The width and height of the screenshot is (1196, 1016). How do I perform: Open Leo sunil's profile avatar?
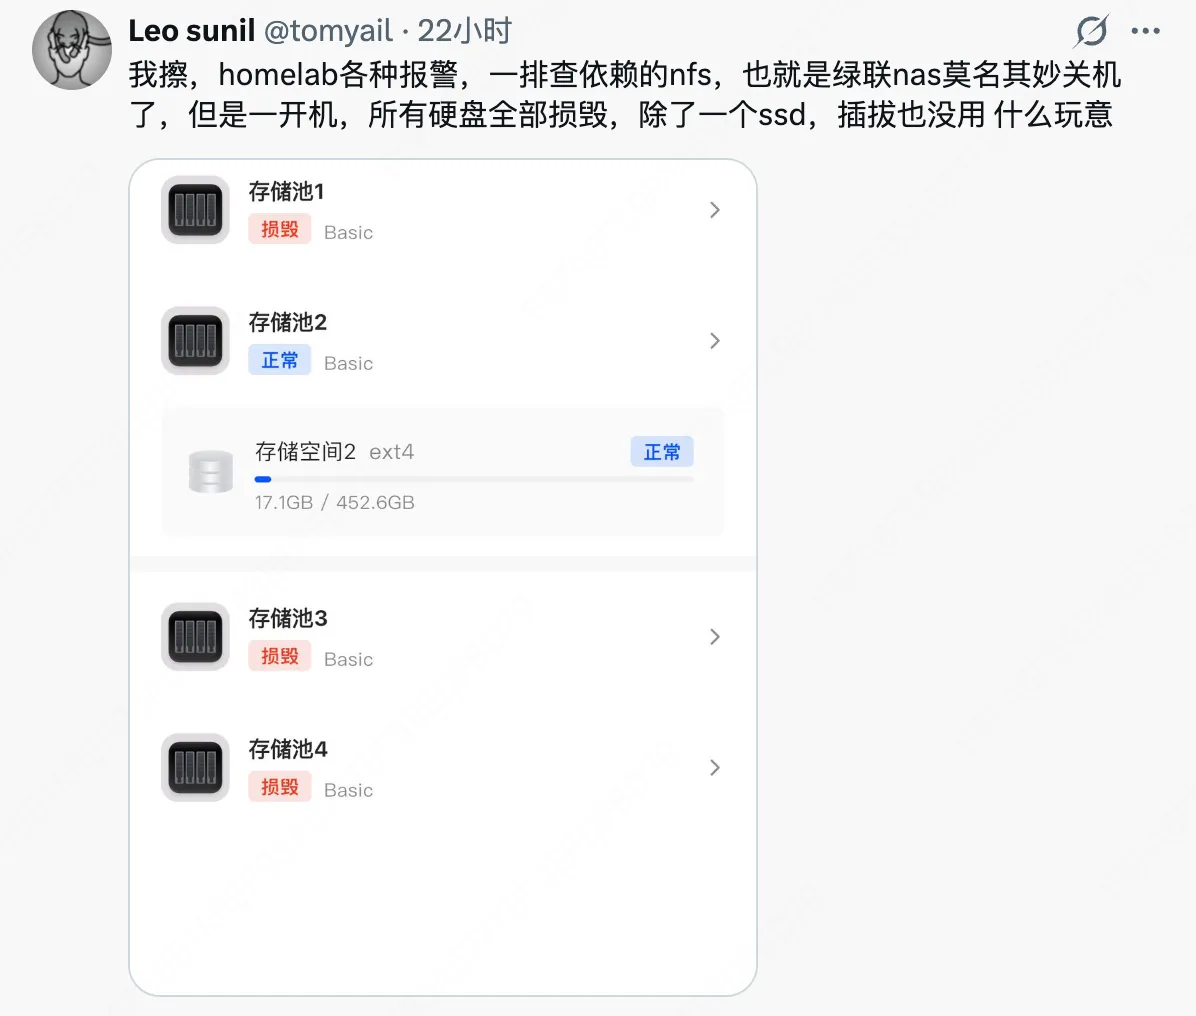click(72, 50)
